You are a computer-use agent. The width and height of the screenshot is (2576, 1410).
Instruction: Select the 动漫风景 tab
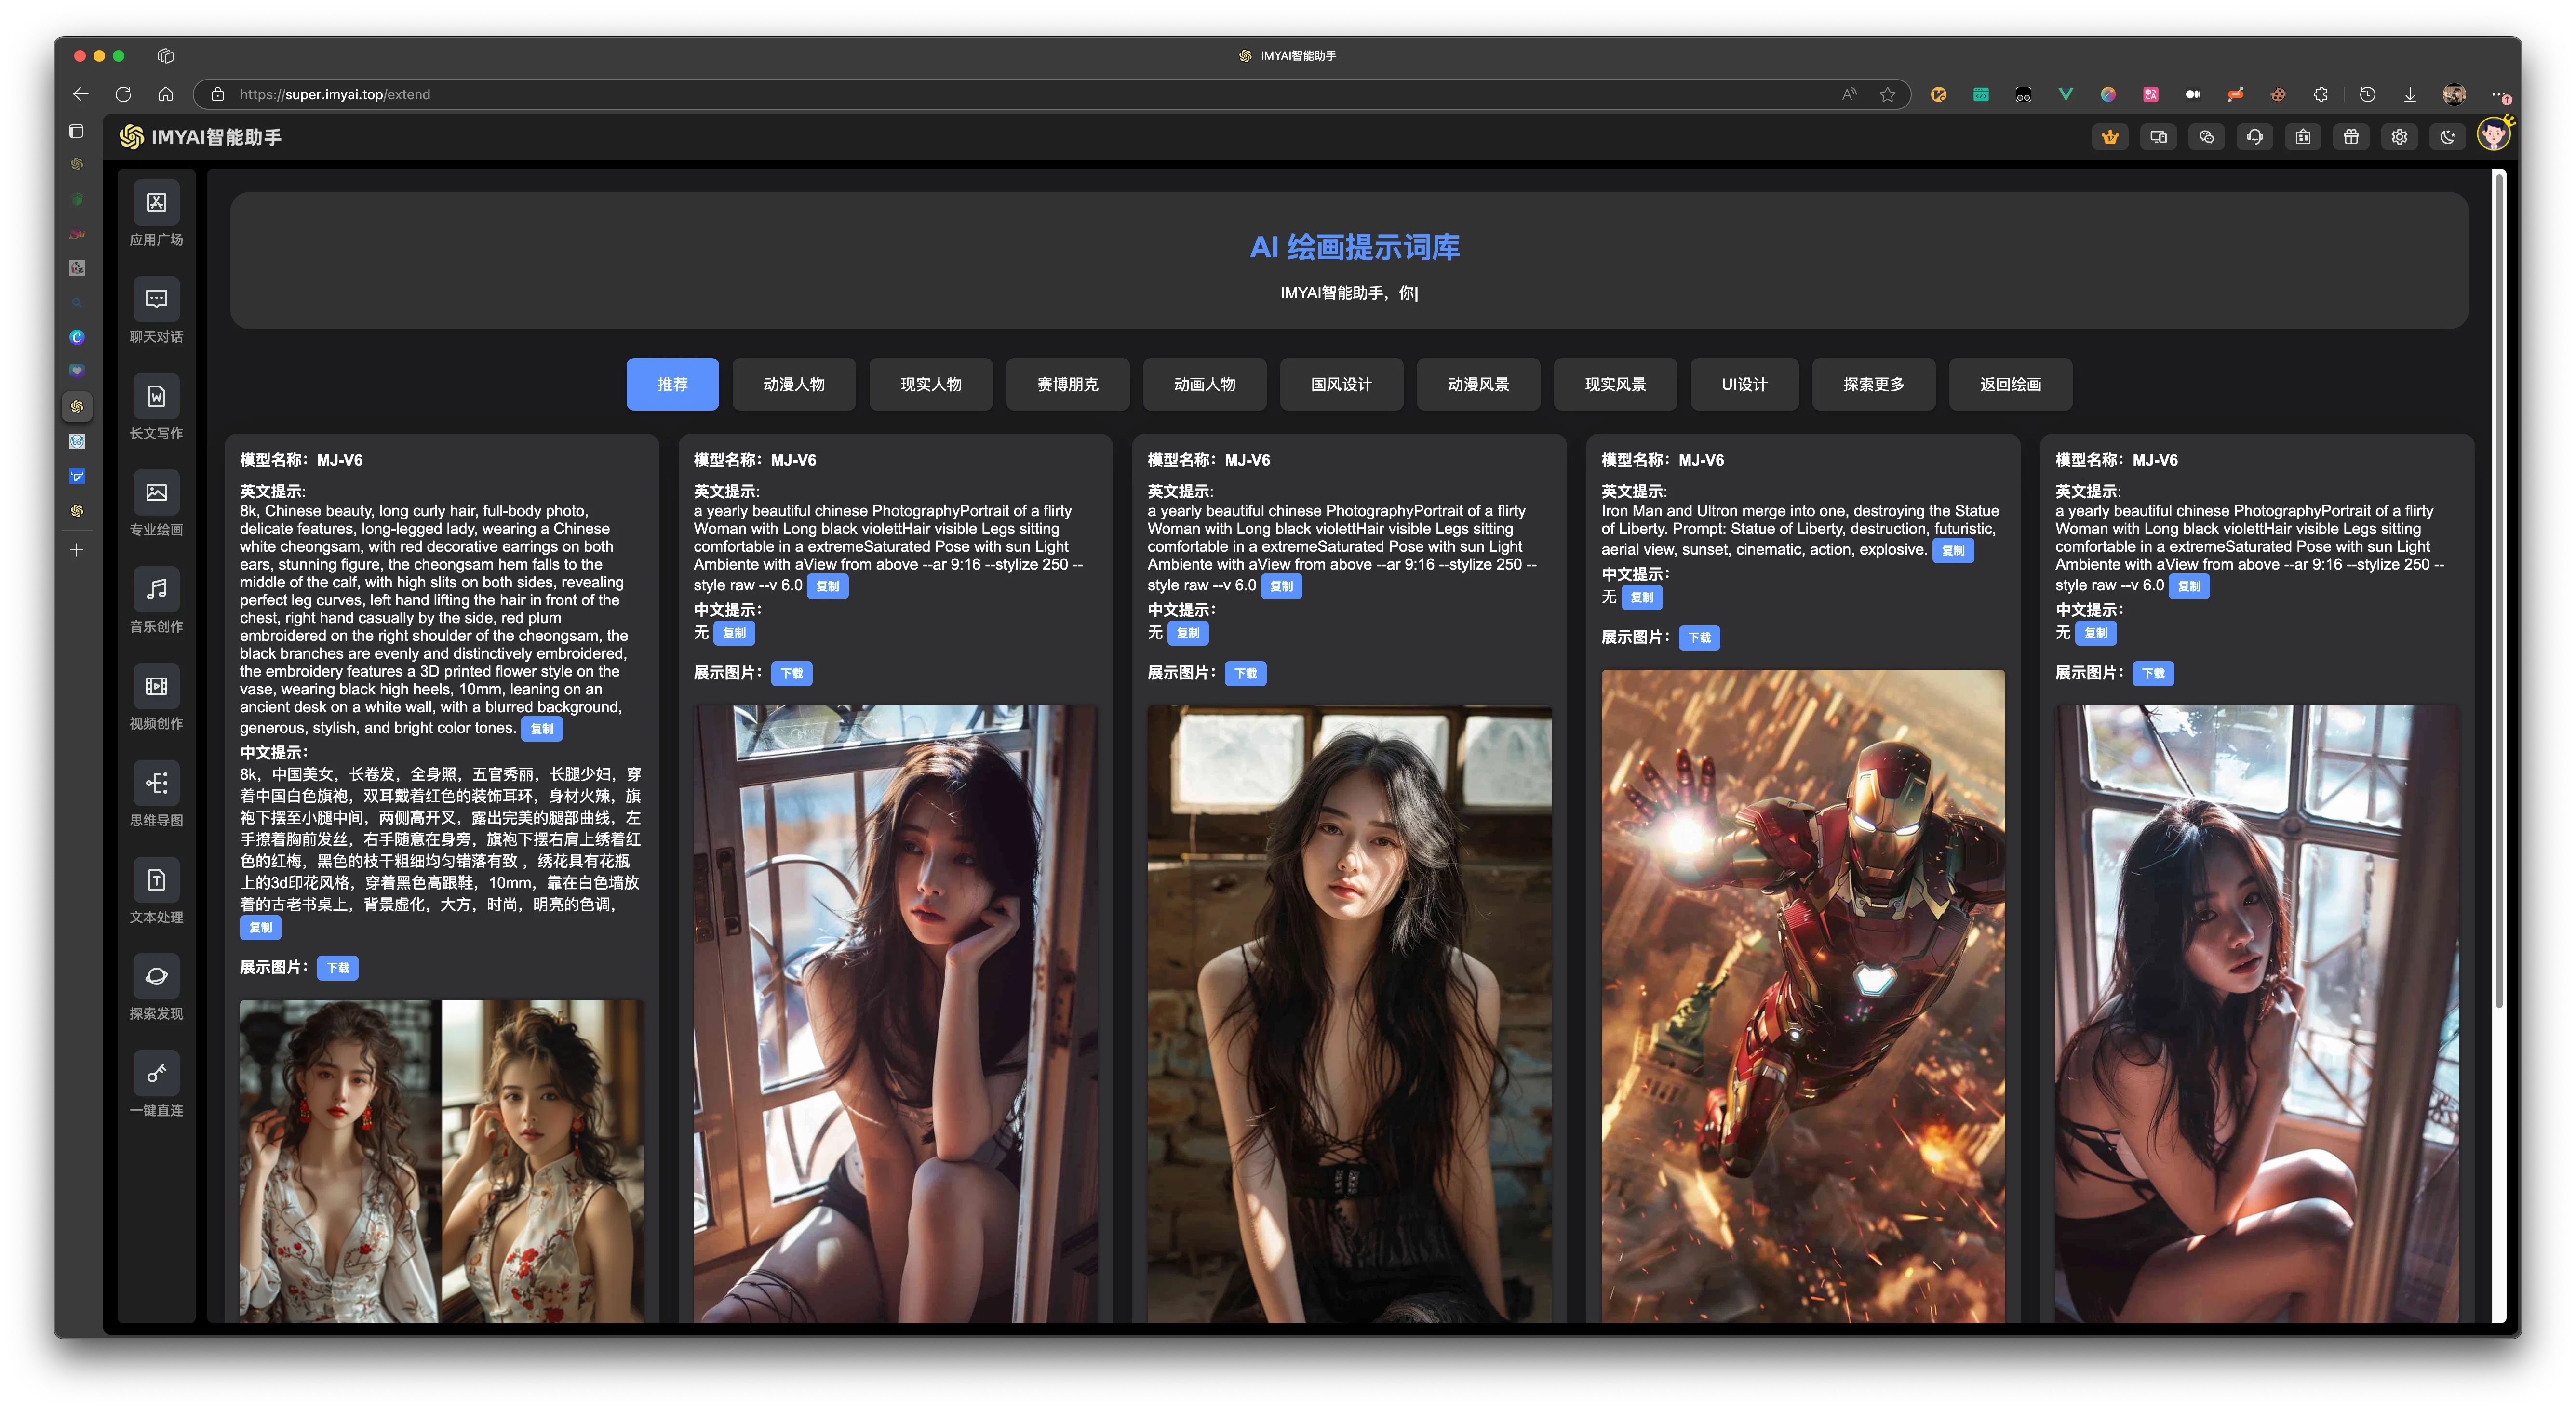click(x=1479, y=384)
